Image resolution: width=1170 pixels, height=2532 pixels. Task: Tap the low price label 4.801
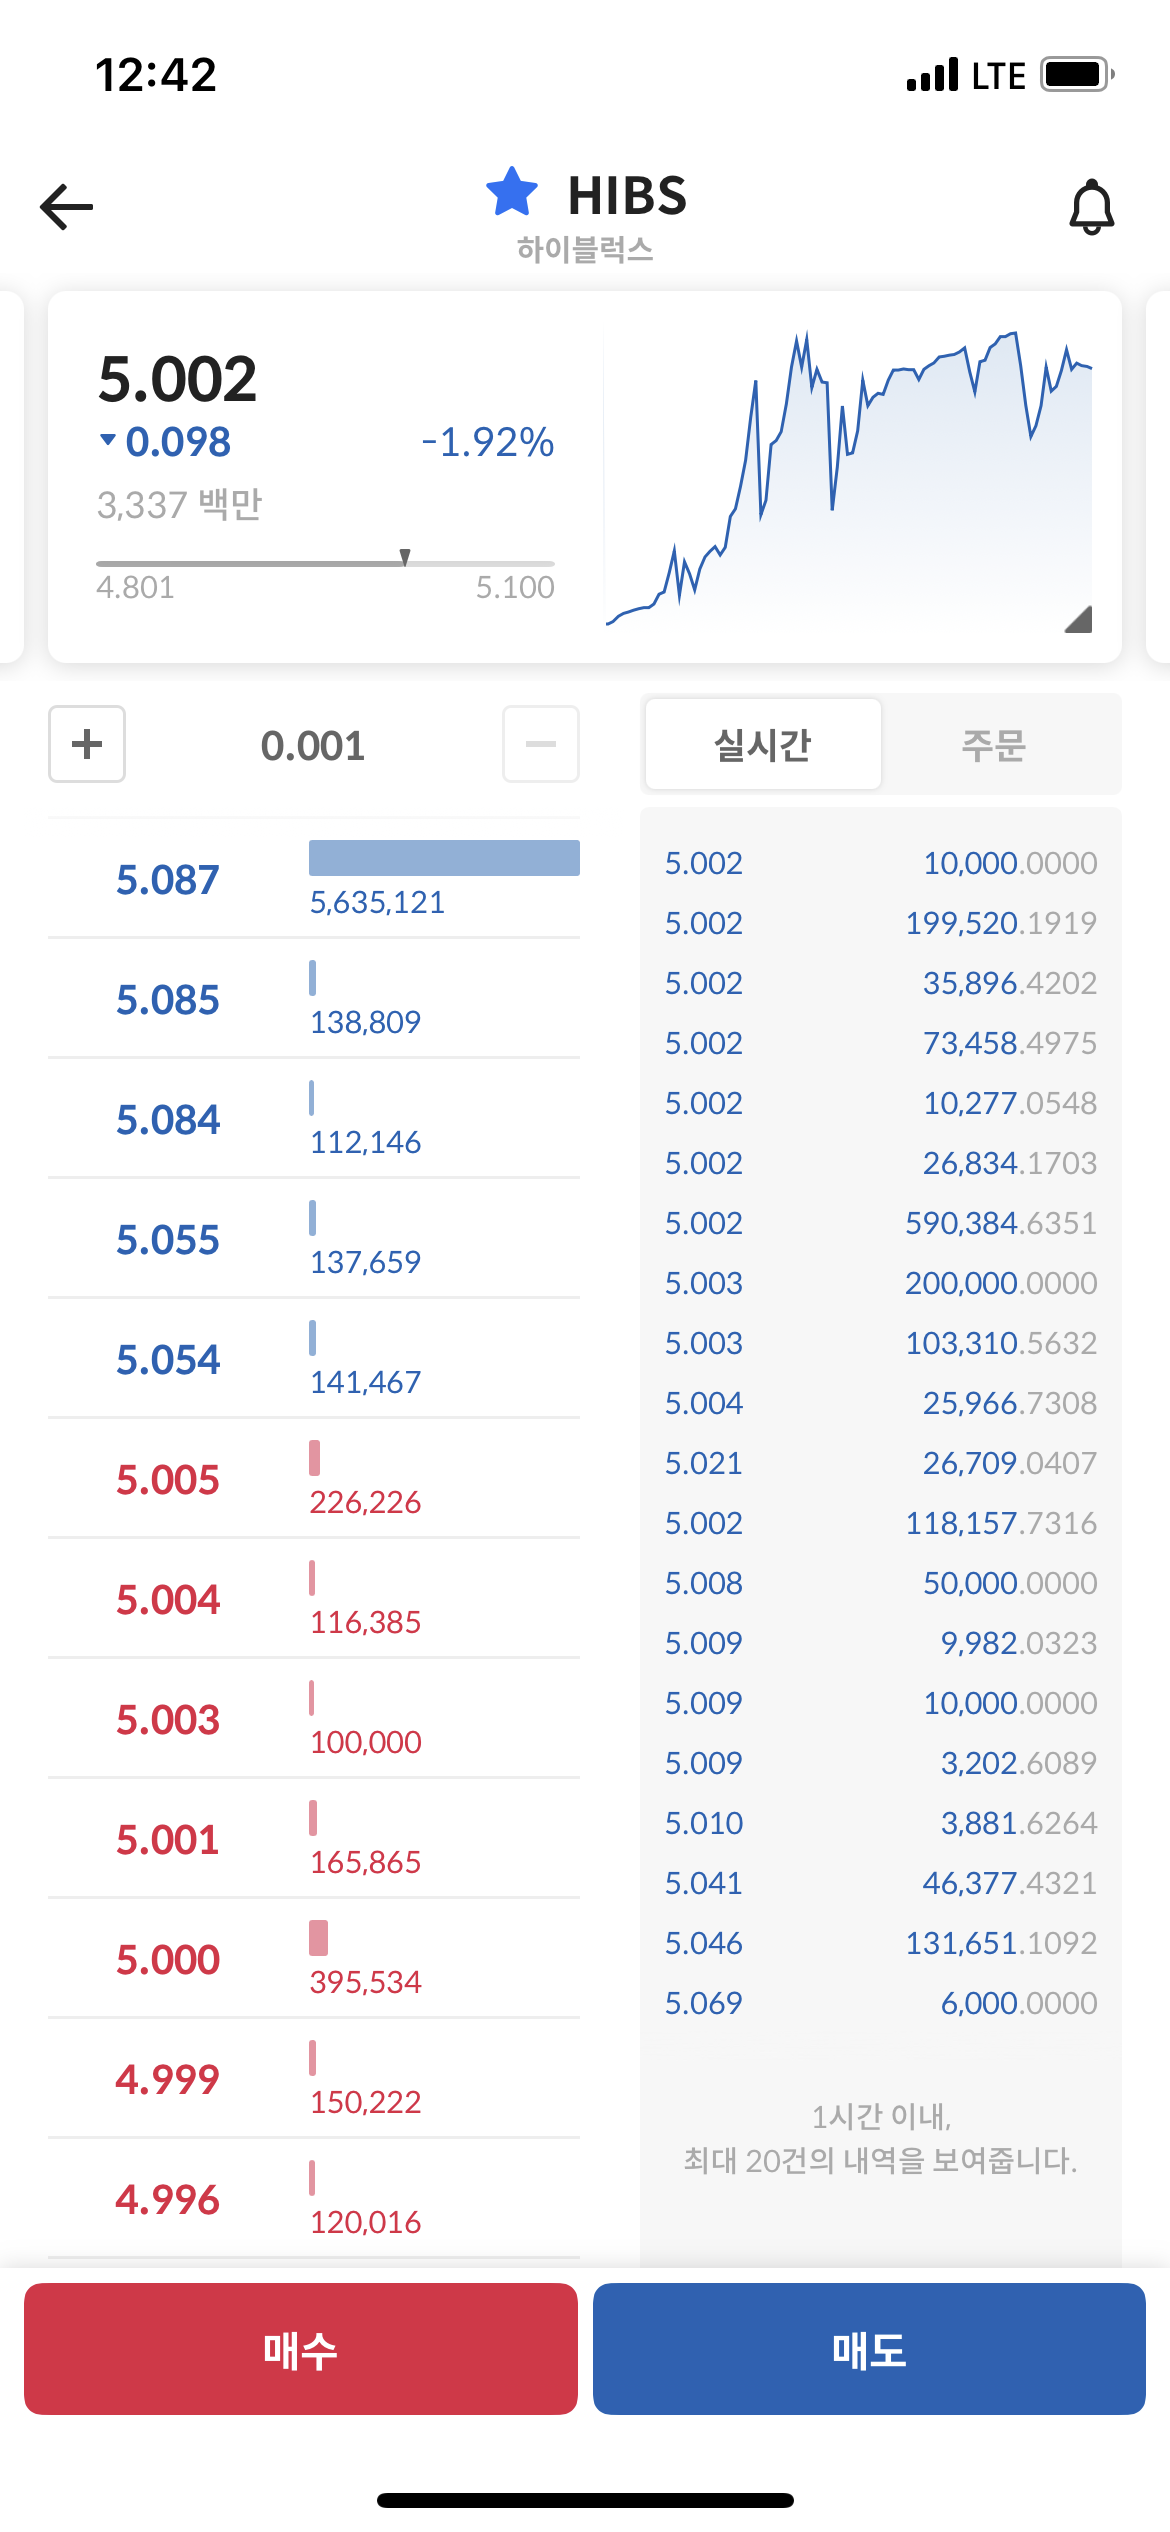135,587
